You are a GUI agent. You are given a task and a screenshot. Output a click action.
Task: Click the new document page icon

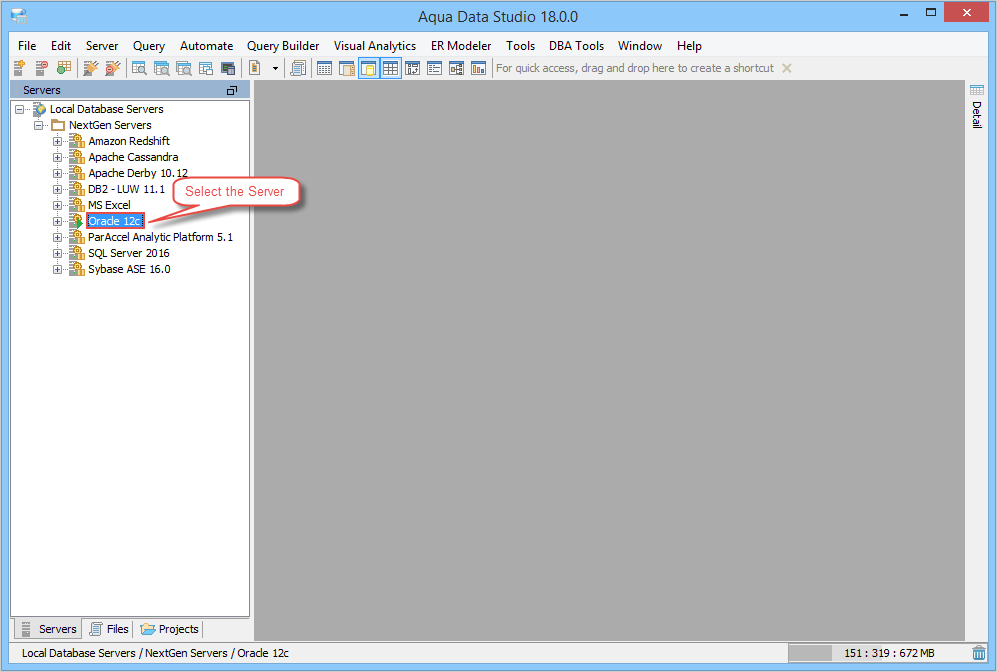255,68
